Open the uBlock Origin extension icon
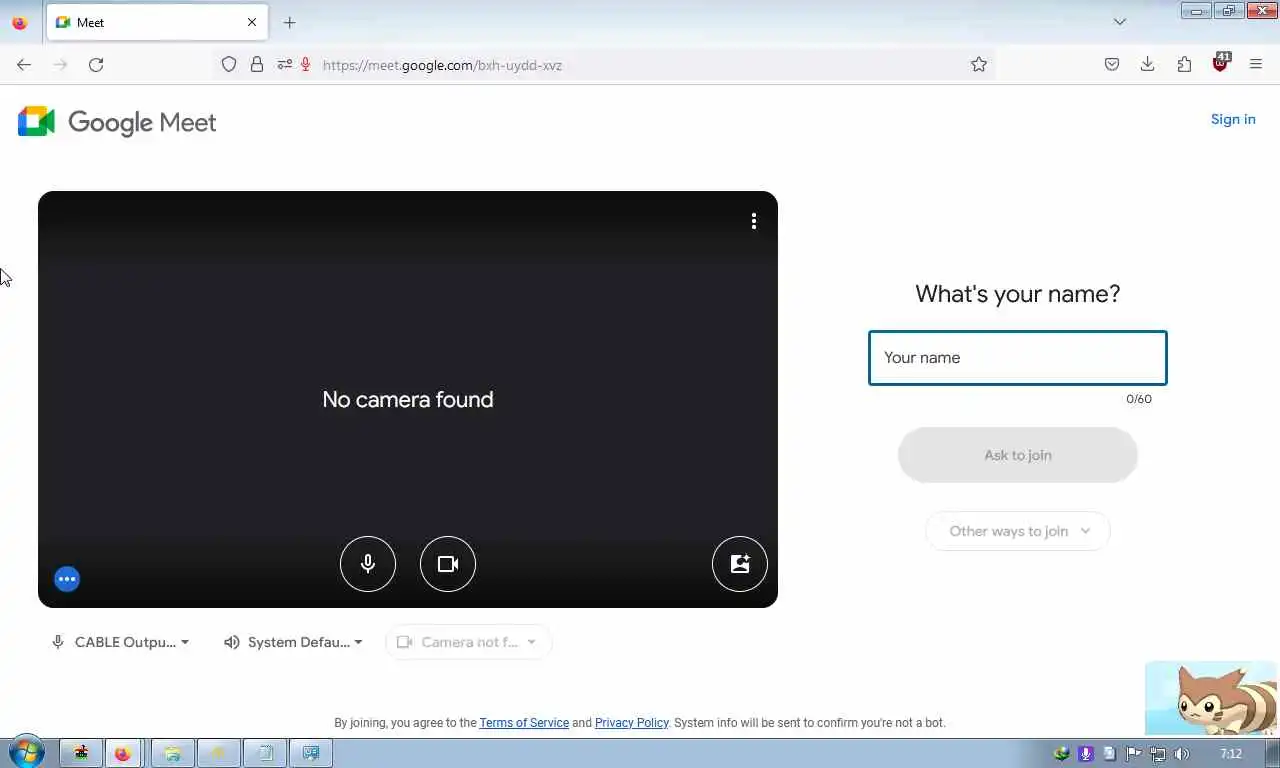 pos(1221,63)
